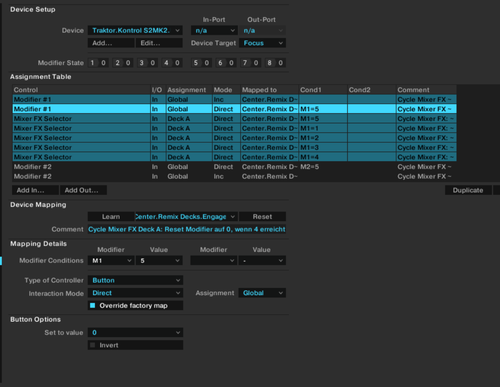
Task: Click the Mode column header
Action: tap(226, 90)
